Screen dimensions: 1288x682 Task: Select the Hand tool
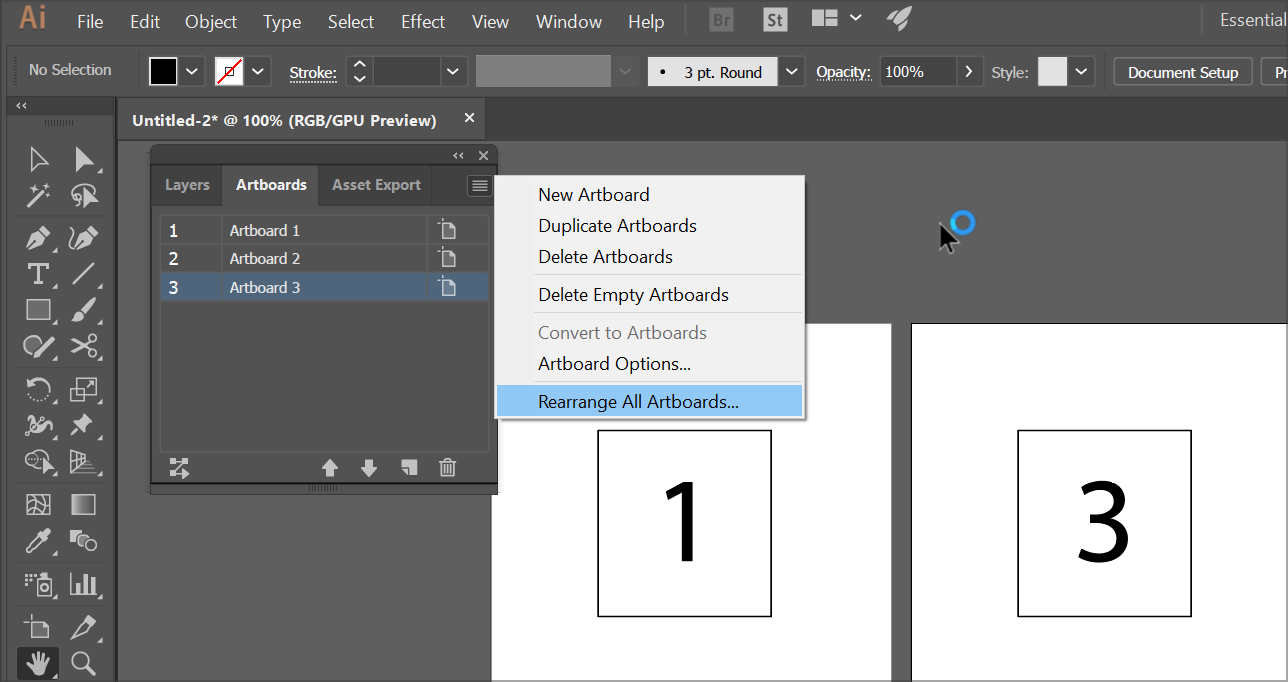(x=38, y=662)
